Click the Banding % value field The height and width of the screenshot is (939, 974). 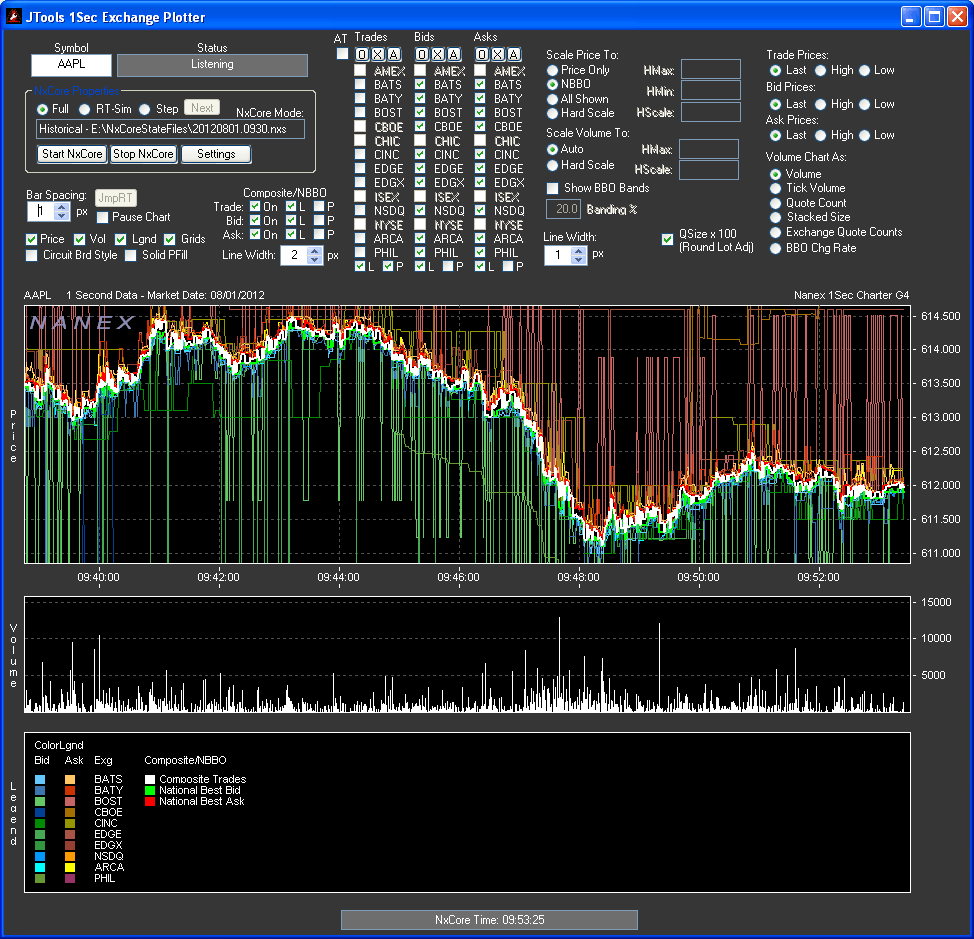click(x=563, y=209)
